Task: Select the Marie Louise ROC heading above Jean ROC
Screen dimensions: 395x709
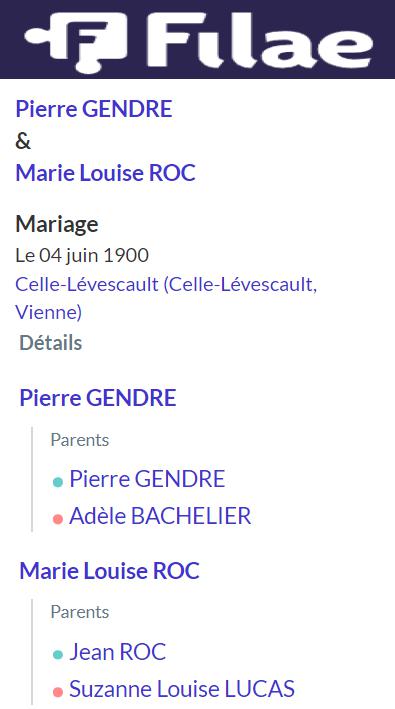Action: coord(109,571)
